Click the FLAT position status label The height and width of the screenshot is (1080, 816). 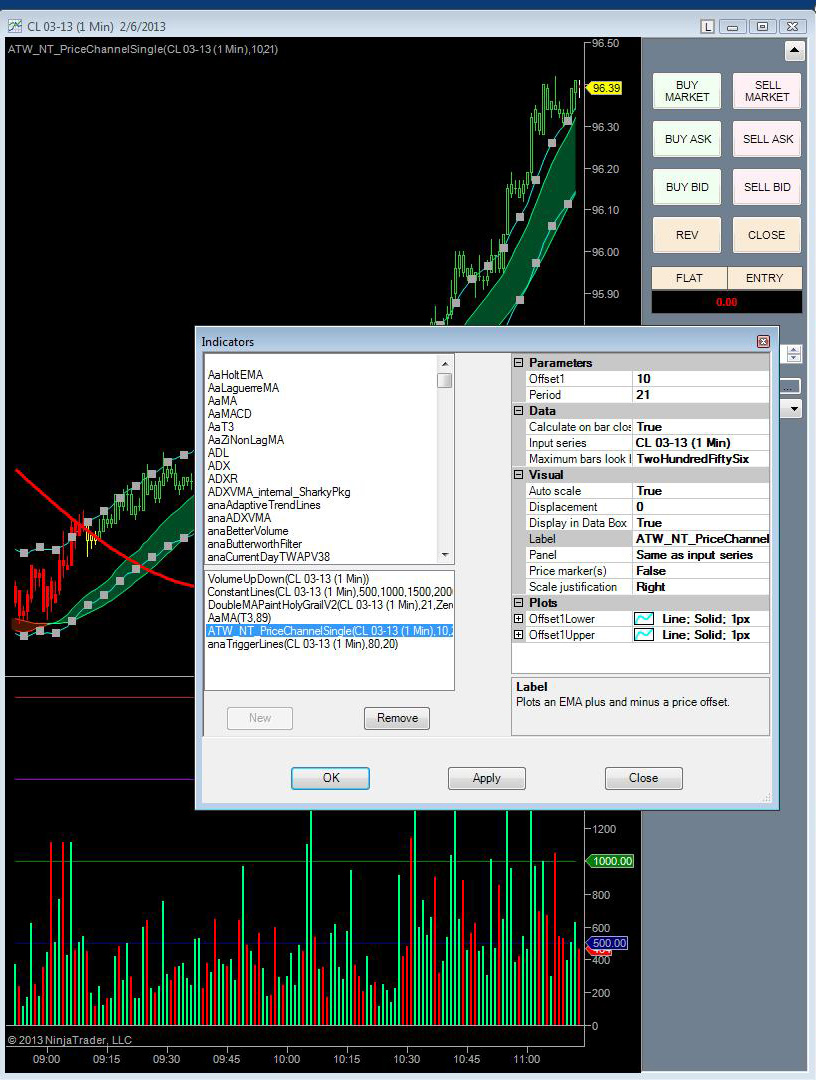(689, 278)
